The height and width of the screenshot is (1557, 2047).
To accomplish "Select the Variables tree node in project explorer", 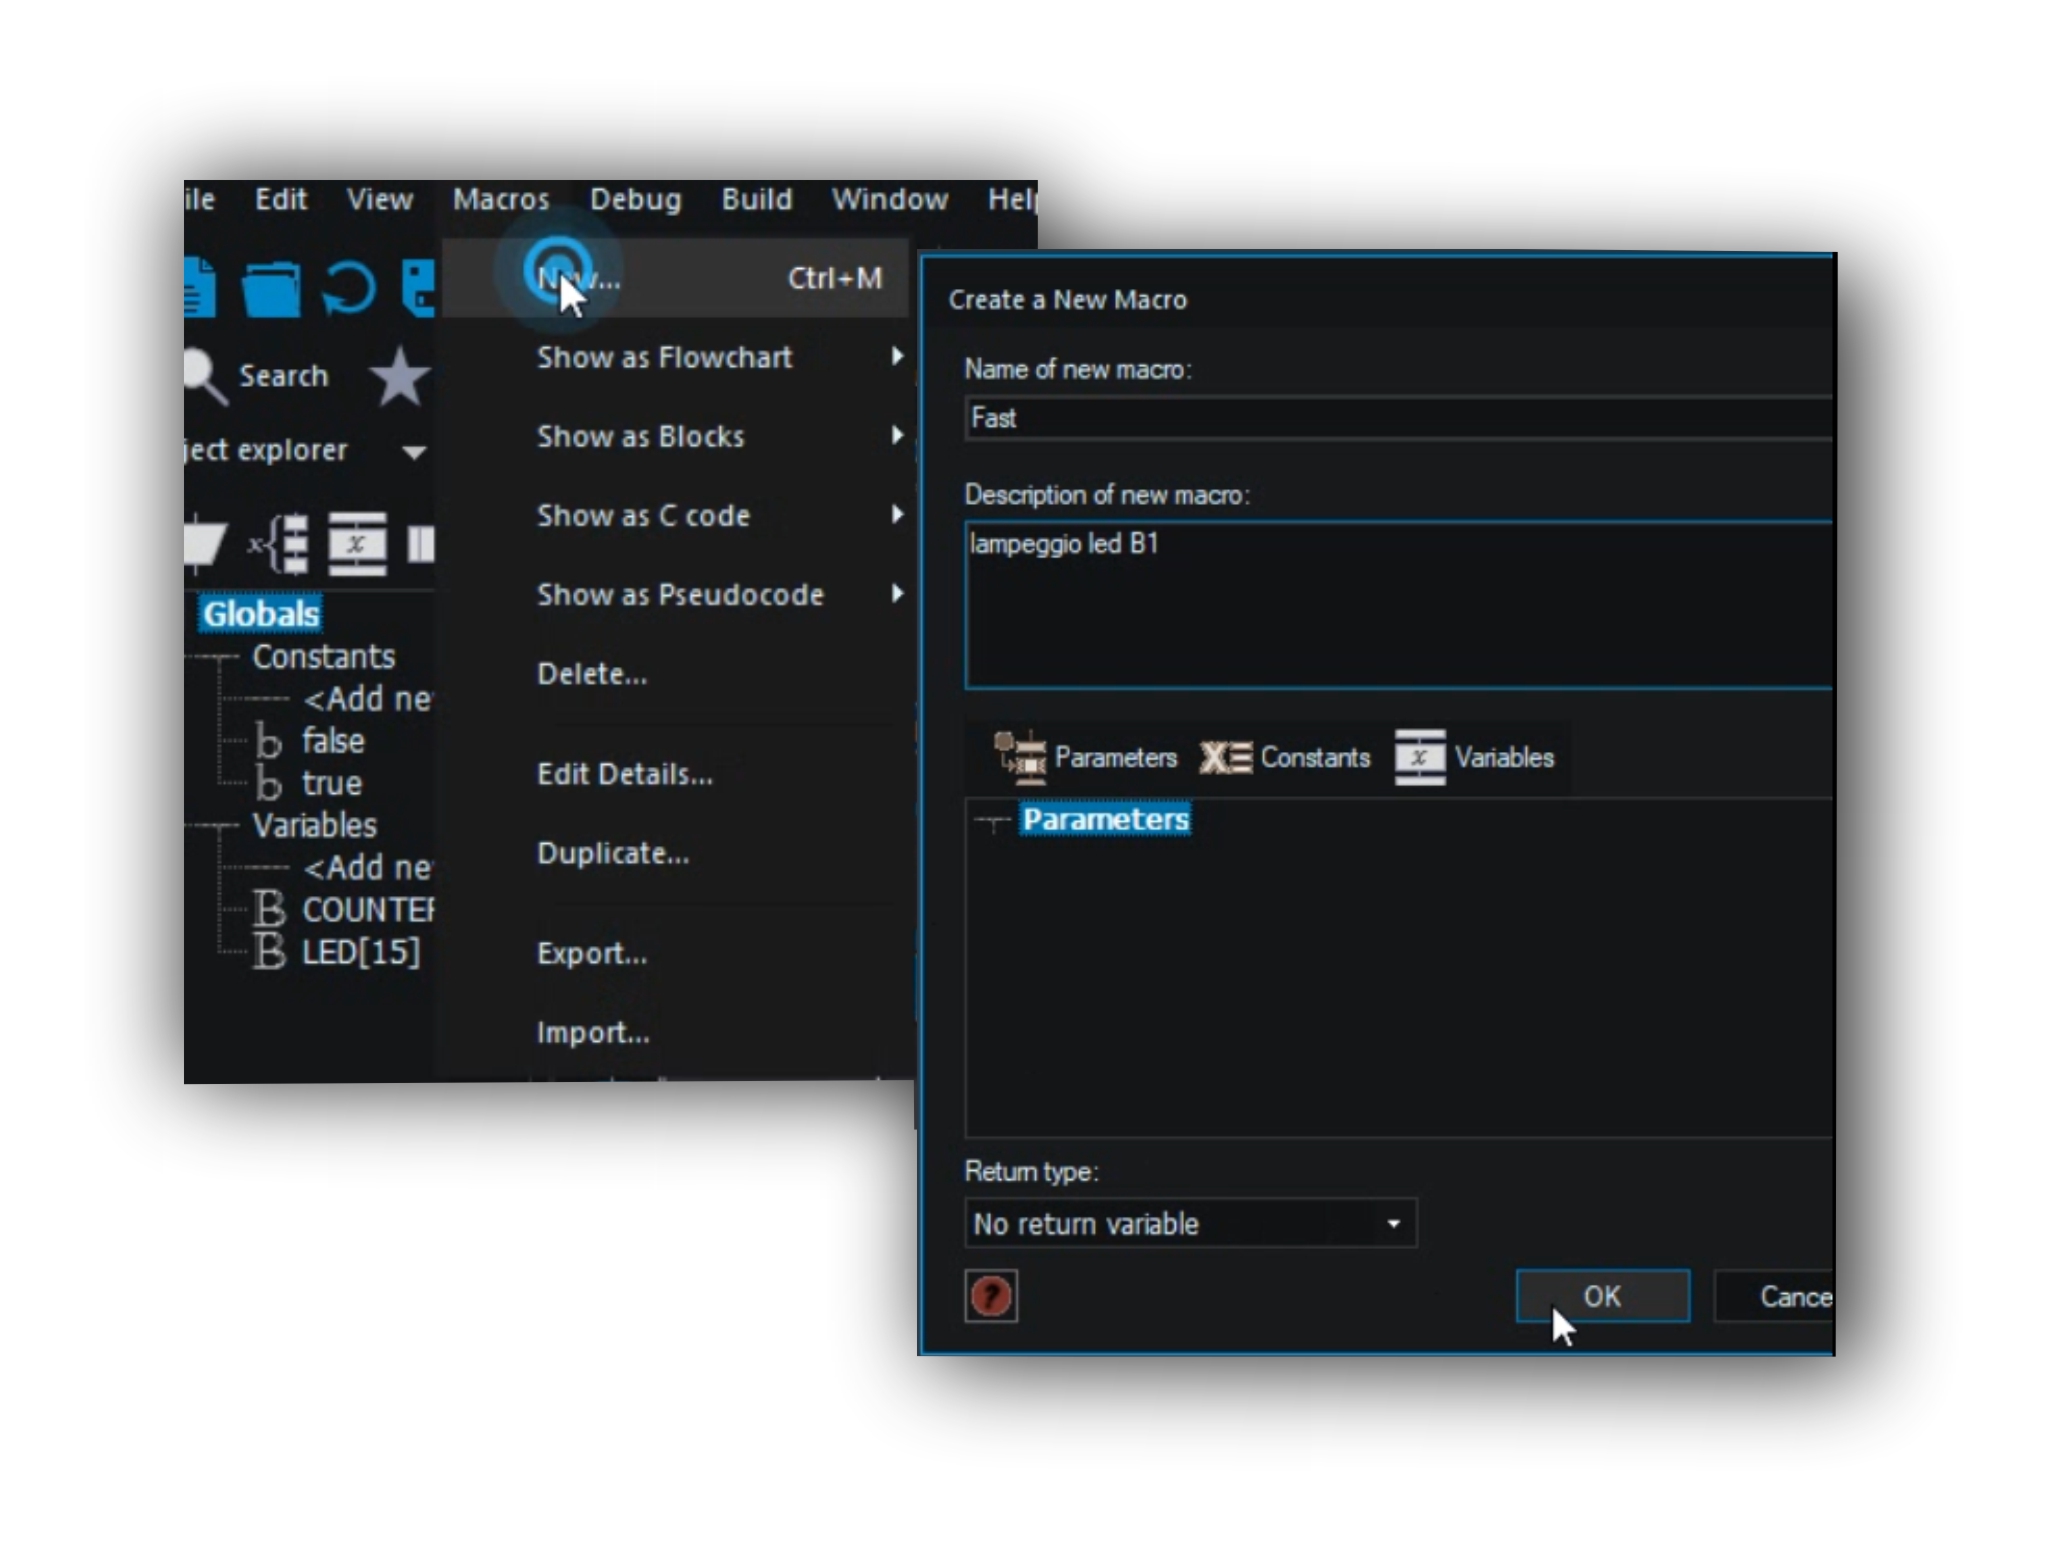I will [315, 825].
